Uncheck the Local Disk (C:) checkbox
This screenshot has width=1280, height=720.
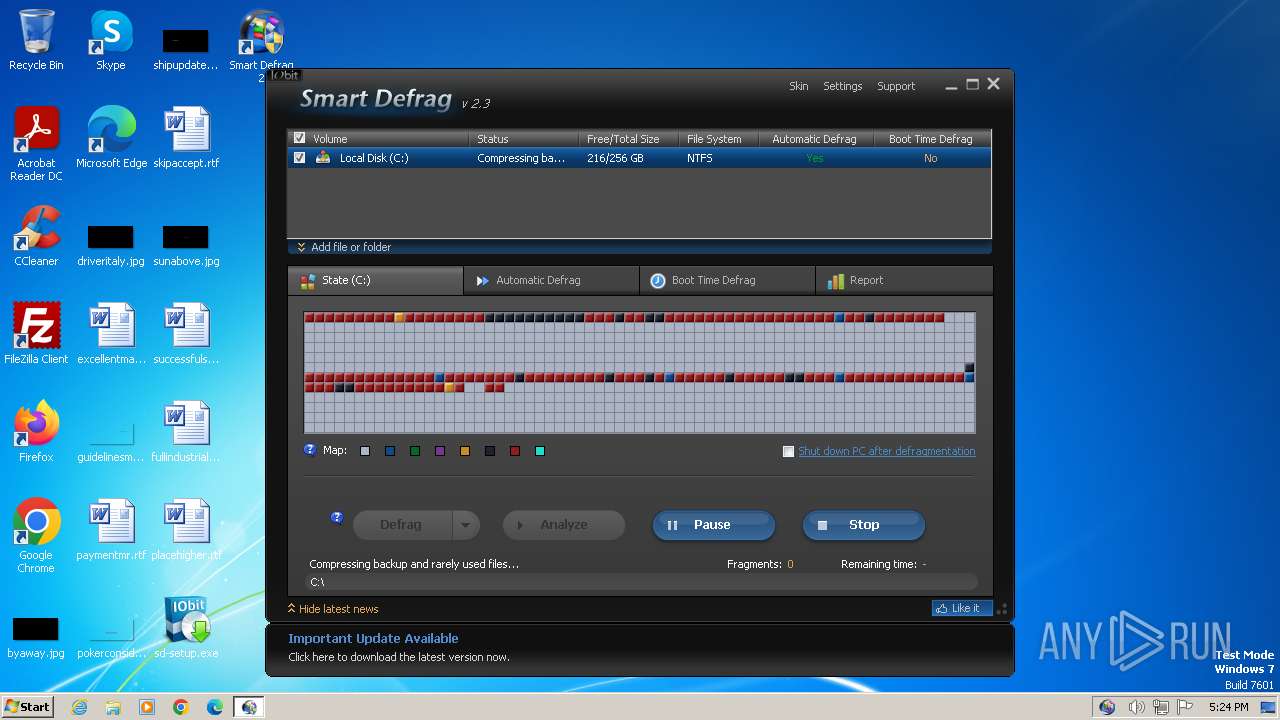299,158
